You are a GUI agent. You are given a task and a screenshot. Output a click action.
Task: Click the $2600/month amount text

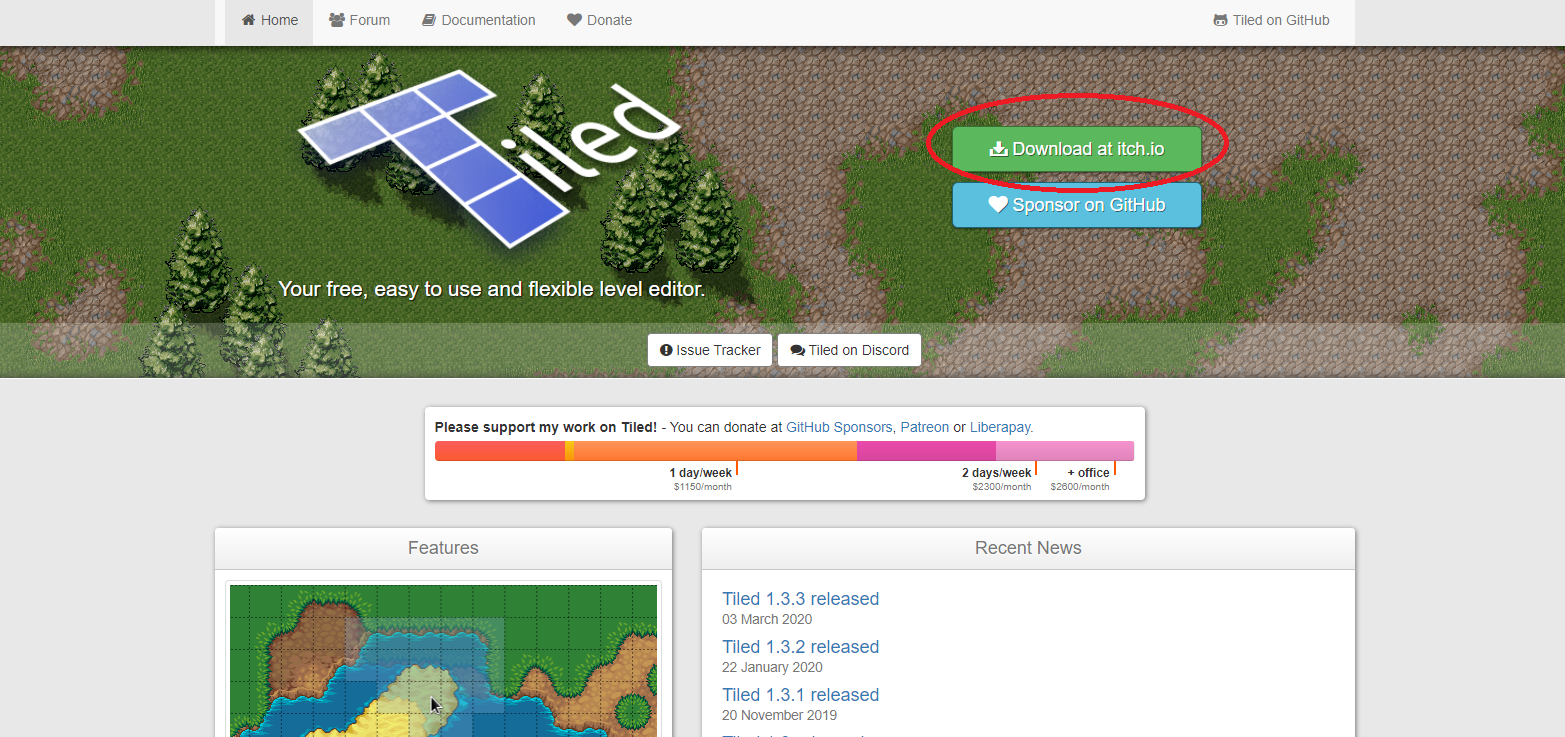[1080, 487]
